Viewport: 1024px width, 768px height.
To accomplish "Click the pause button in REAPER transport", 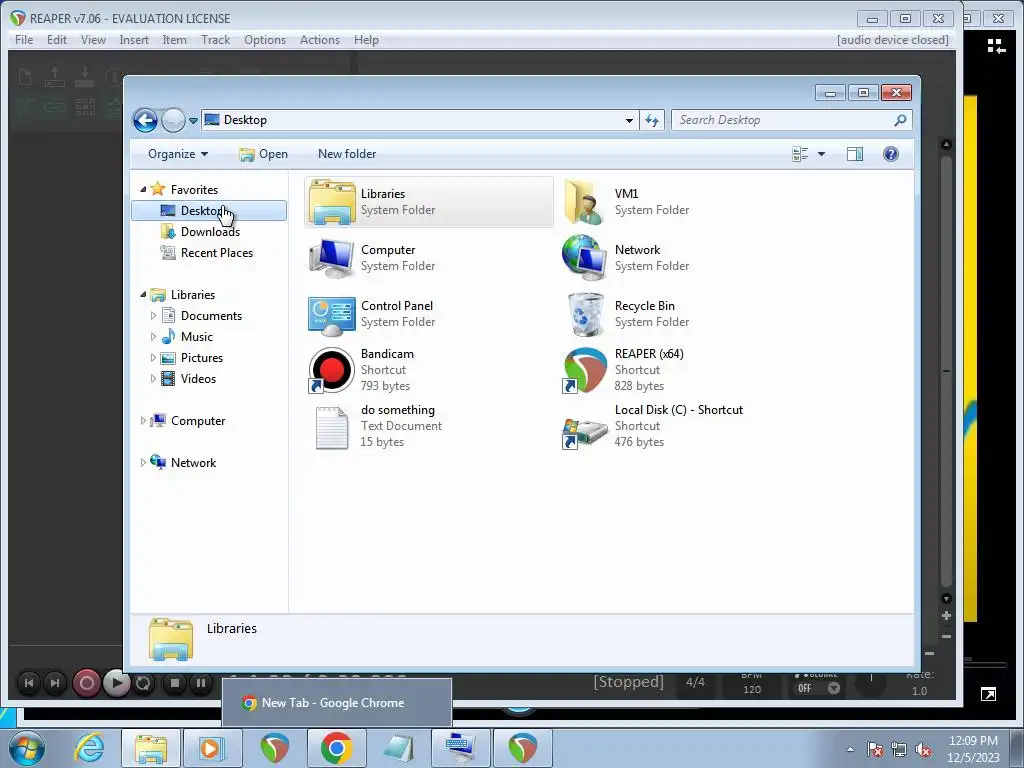I will click(x=200, y=683).
